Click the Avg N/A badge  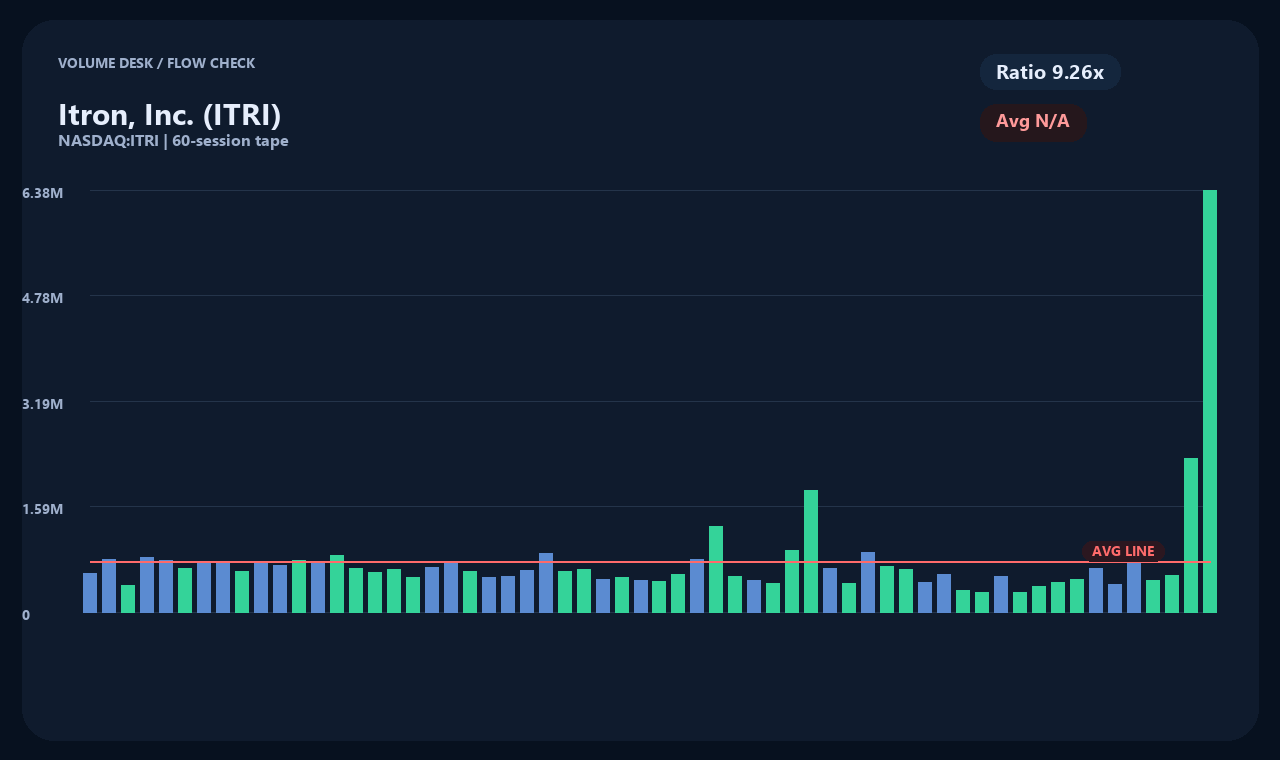tap(1033, 122)
